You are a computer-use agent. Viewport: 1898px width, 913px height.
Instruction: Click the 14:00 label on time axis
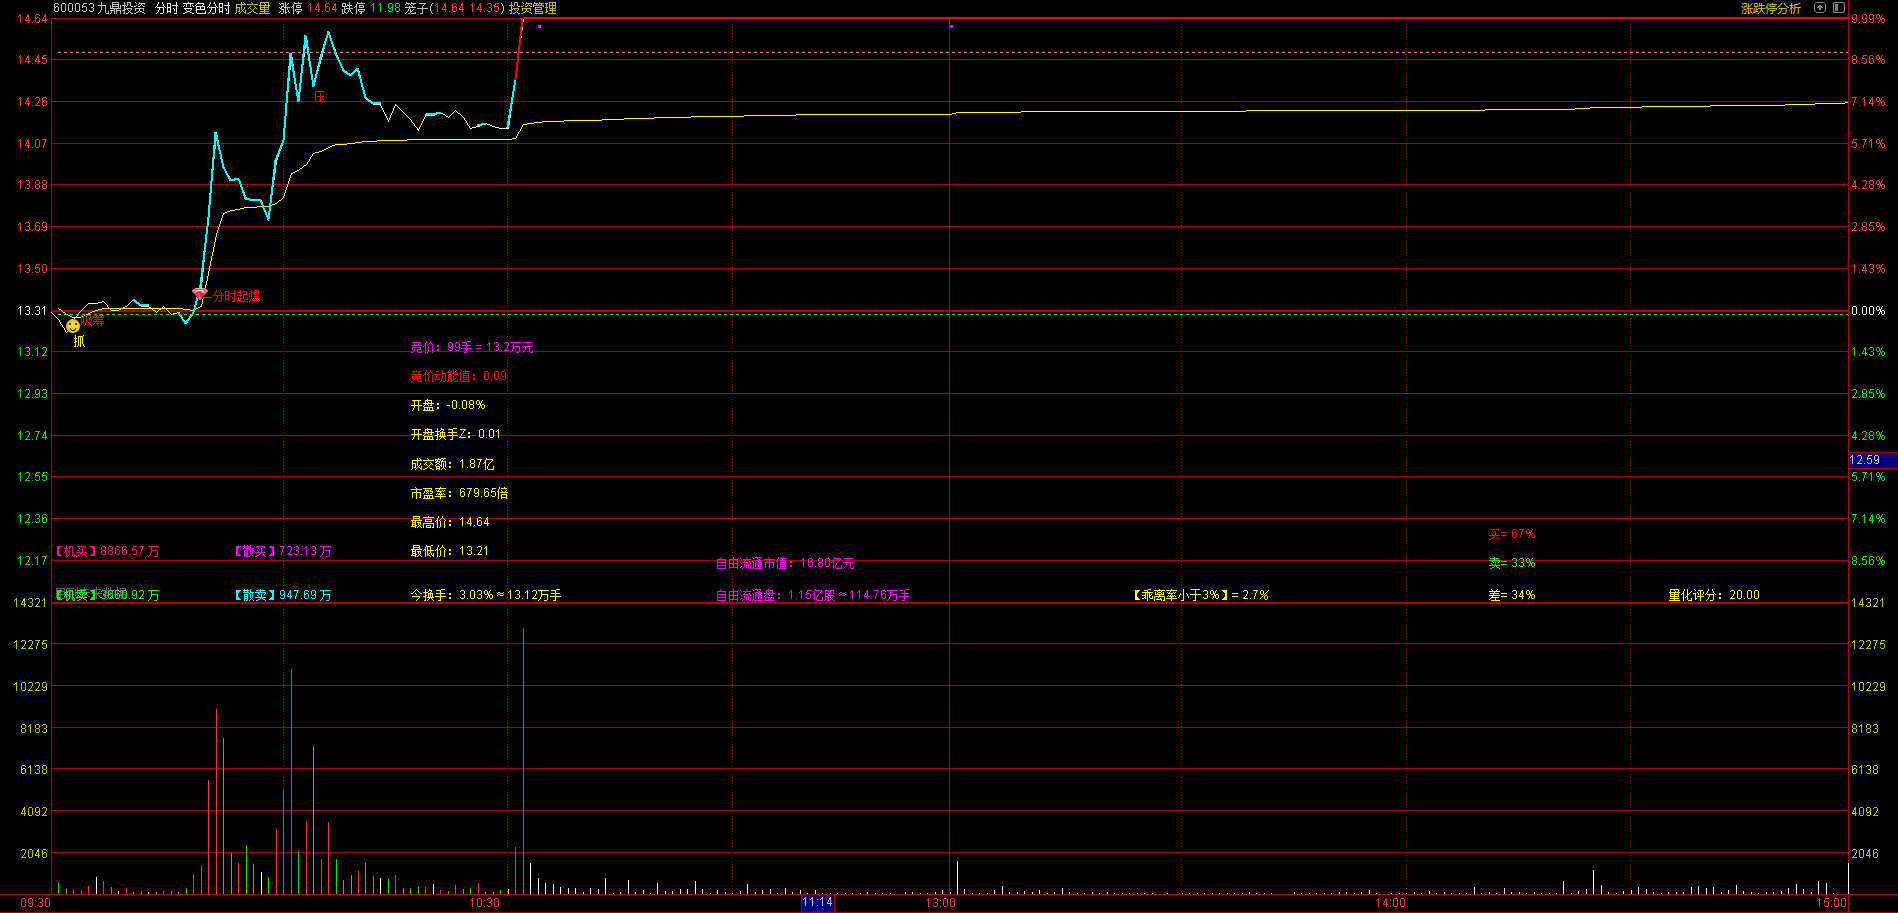1390,903
